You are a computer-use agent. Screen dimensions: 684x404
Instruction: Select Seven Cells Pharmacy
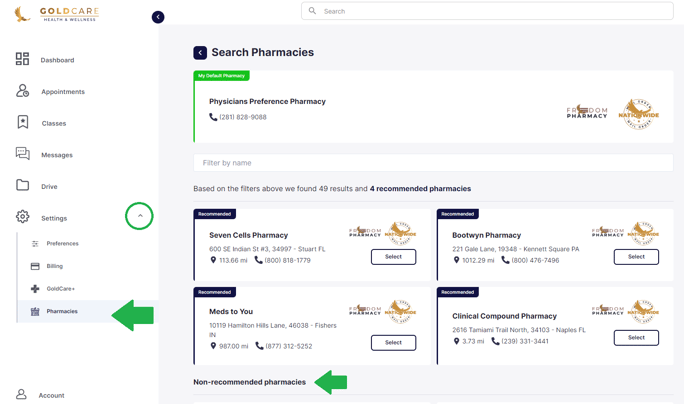pos(393,257)
